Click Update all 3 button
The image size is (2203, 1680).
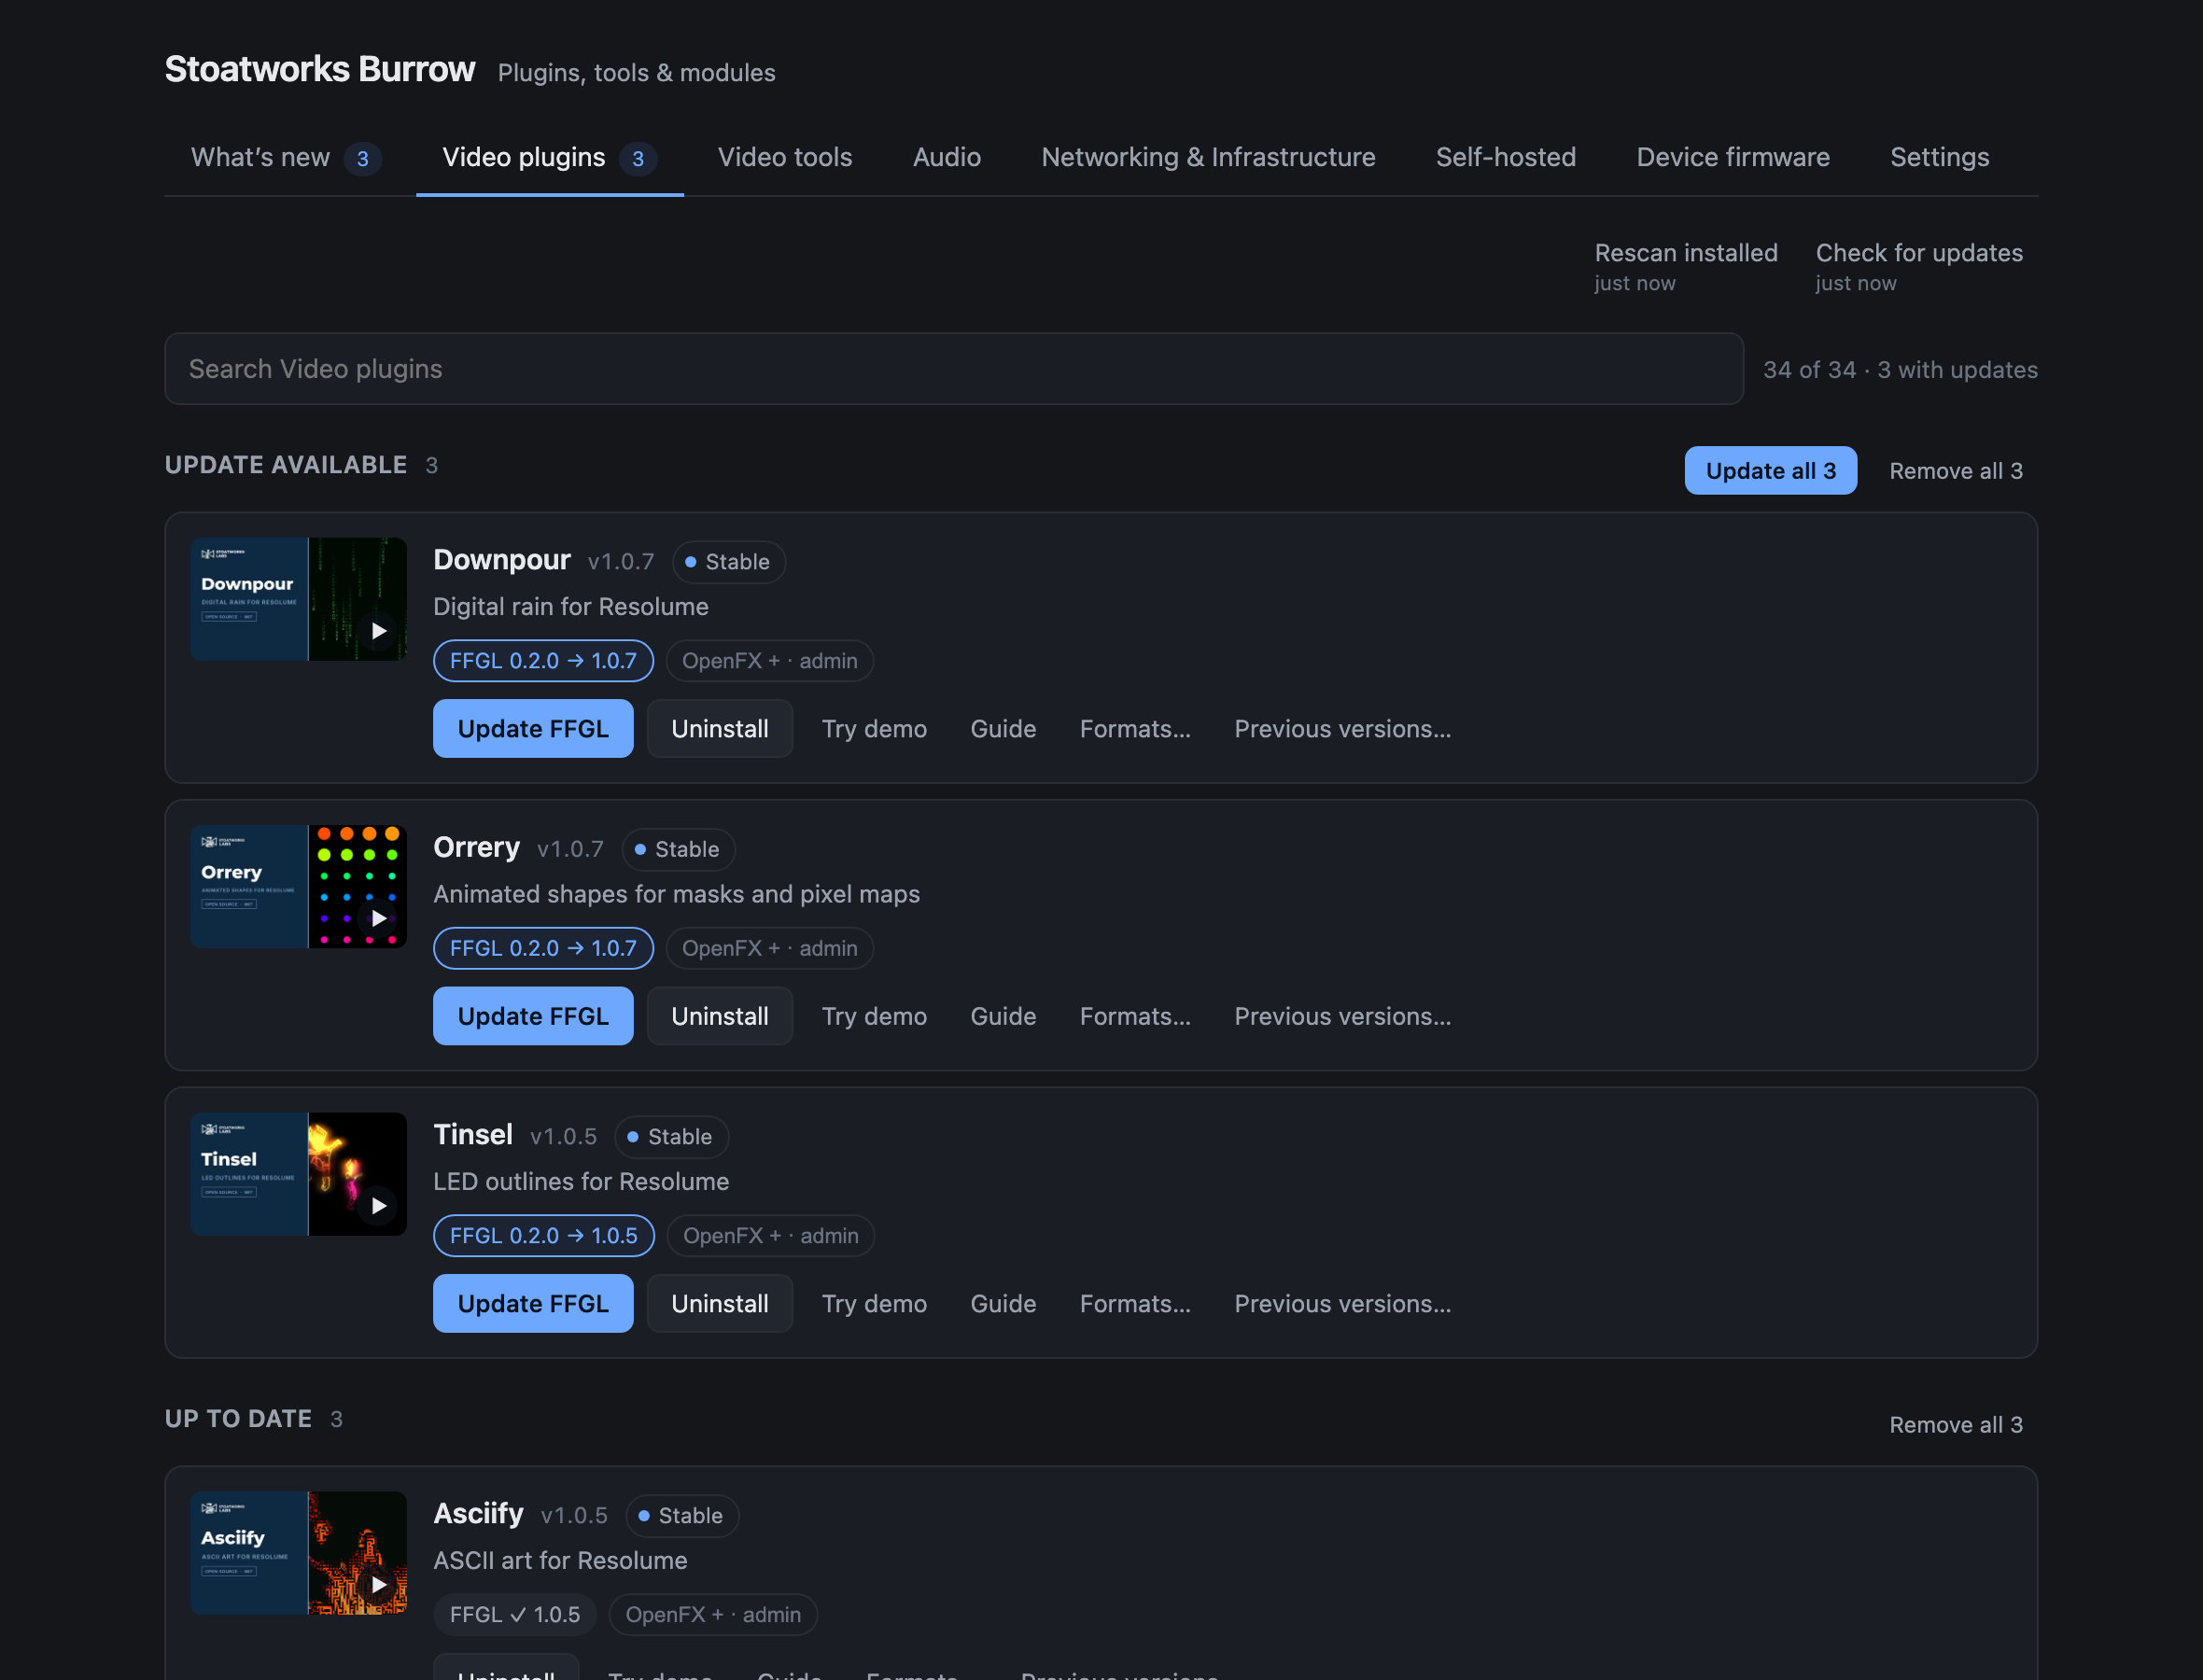point(1770,471)
